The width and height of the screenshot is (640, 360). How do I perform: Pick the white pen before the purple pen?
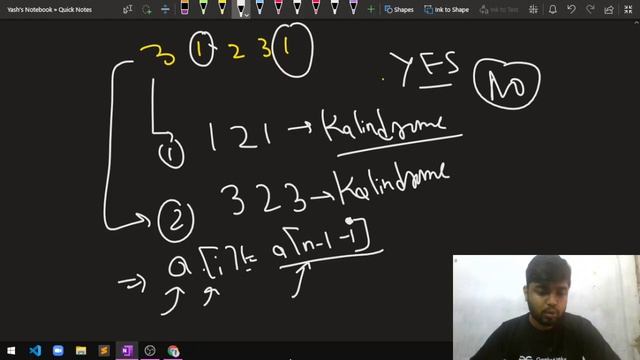(335, 8)
